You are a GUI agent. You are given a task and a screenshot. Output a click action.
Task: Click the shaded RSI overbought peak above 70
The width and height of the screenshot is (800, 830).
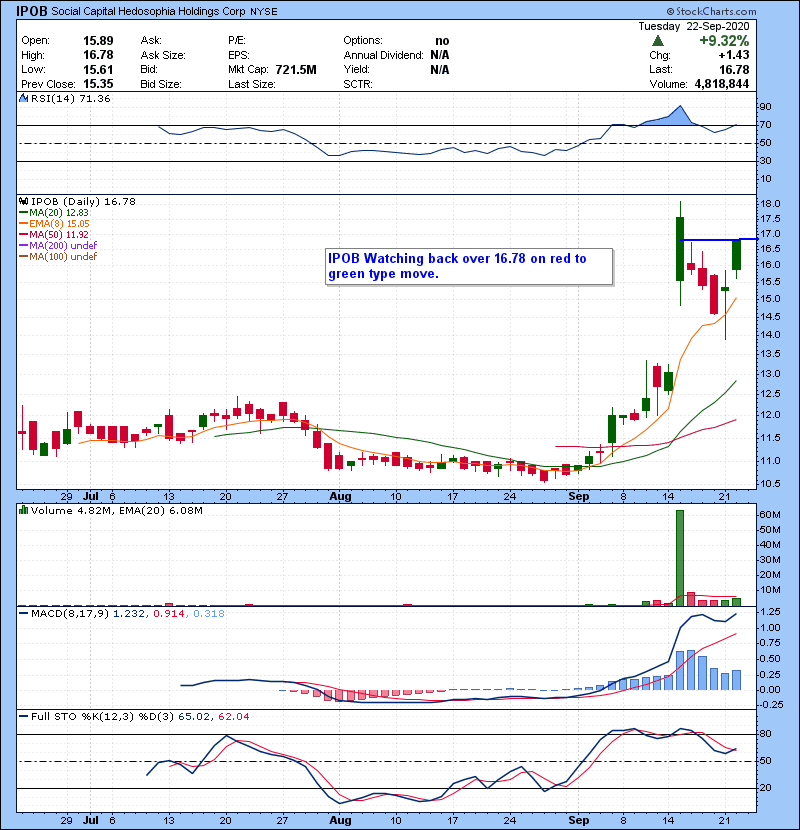click(x=675, y=118)
